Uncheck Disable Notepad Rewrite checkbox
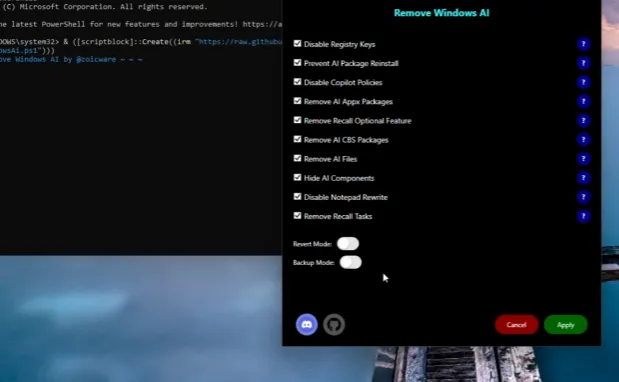 (297, 197)
